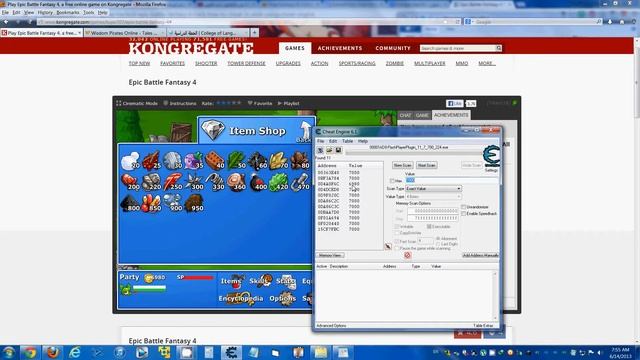The width and height of the screenshot is (640, 360).
Task: Open the game Encyclopedia
Action: pyautogui.click(x=241, y=298)
